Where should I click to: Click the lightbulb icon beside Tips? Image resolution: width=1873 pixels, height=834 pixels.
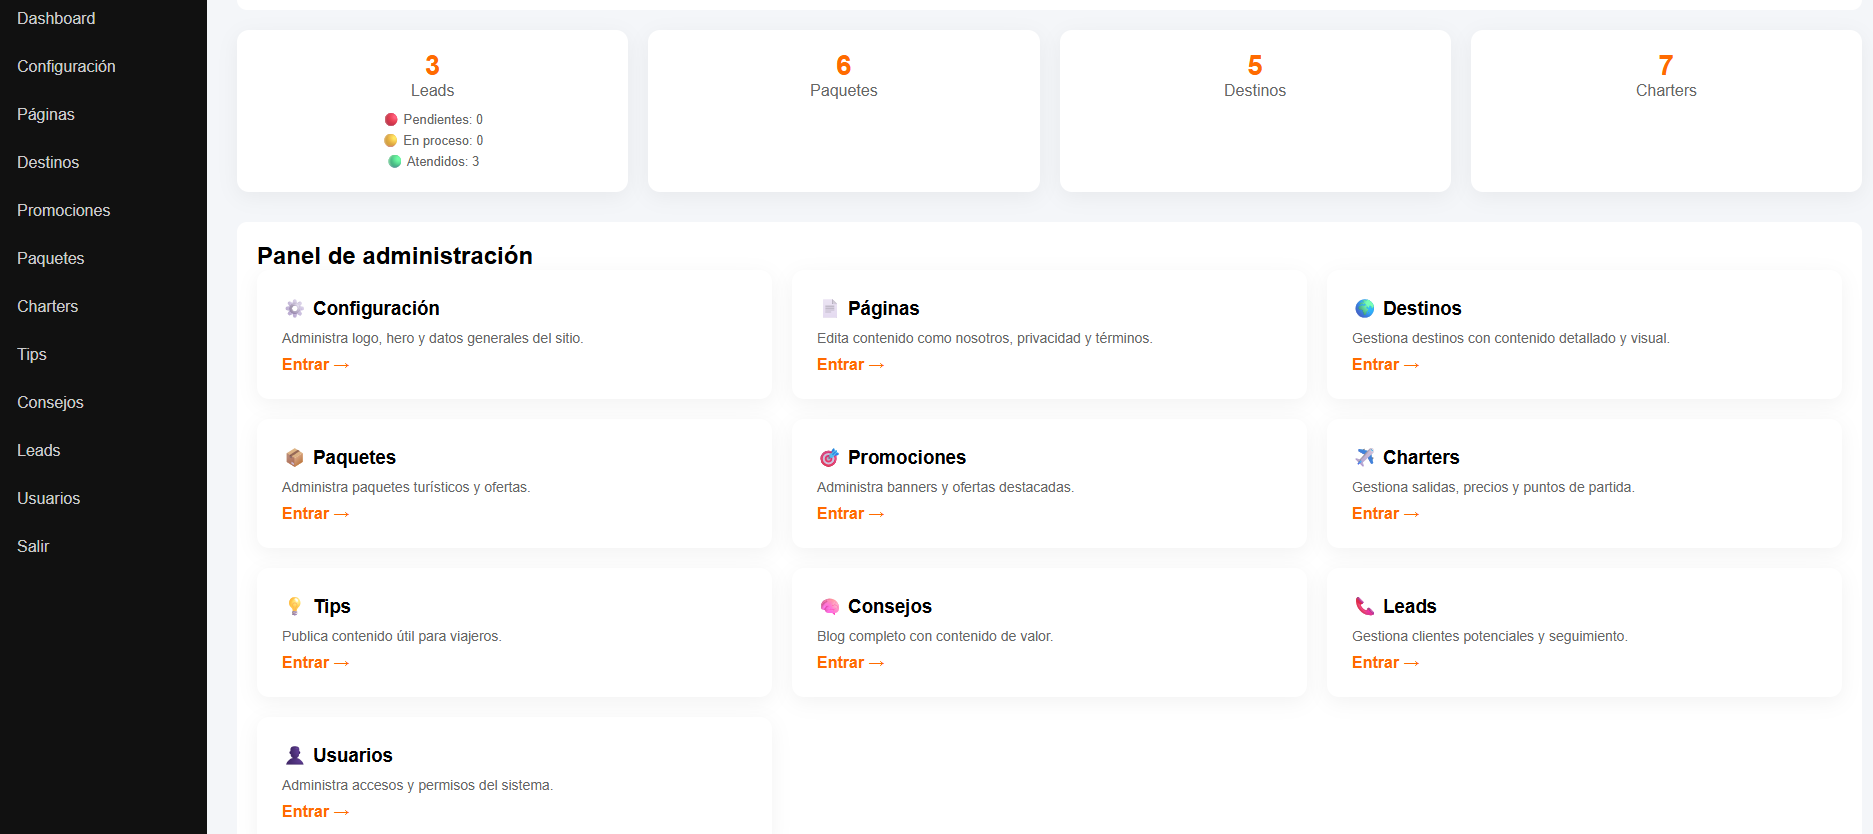tap(294, 606)
